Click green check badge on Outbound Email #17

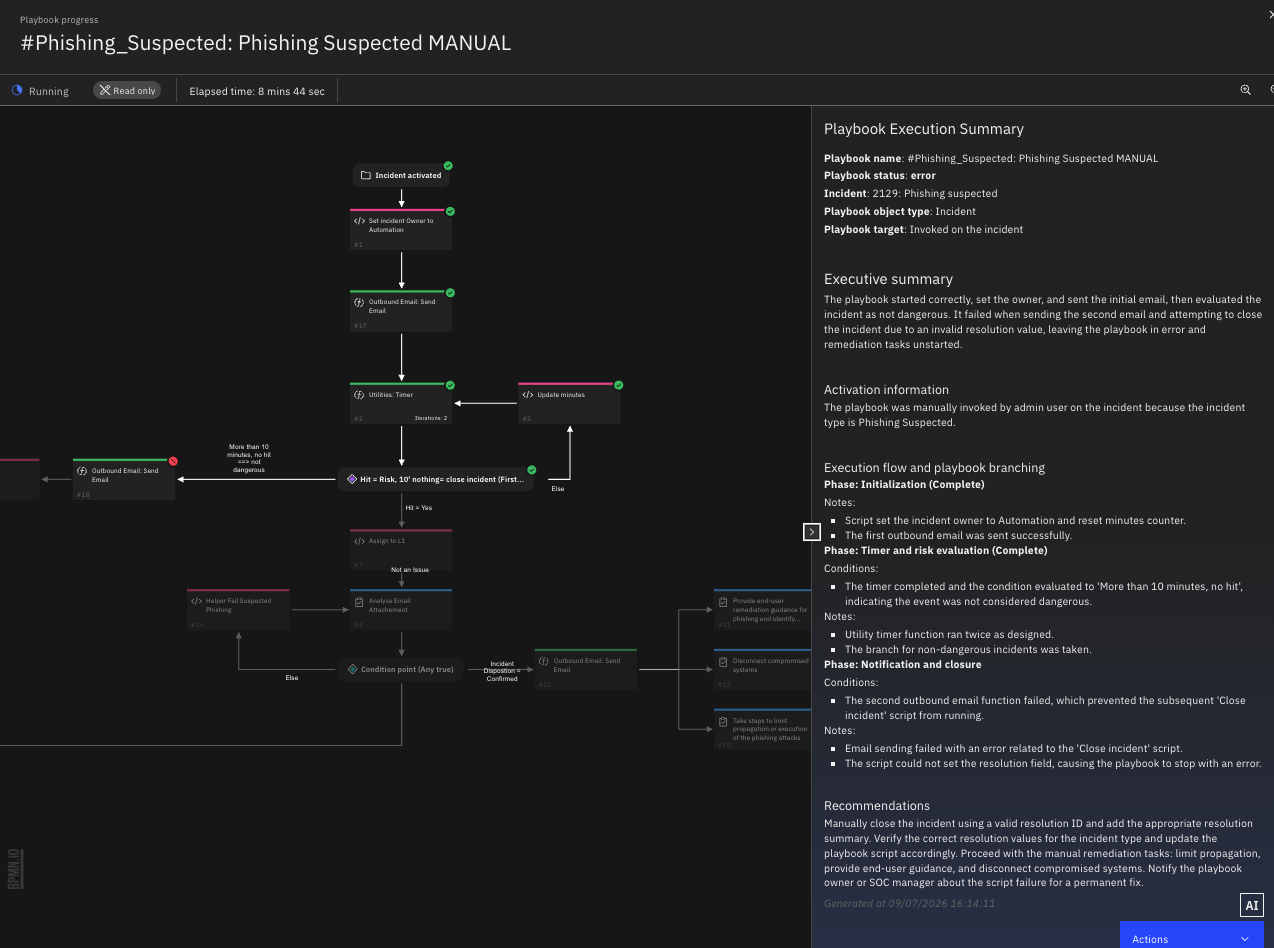[x=450, y=292]
